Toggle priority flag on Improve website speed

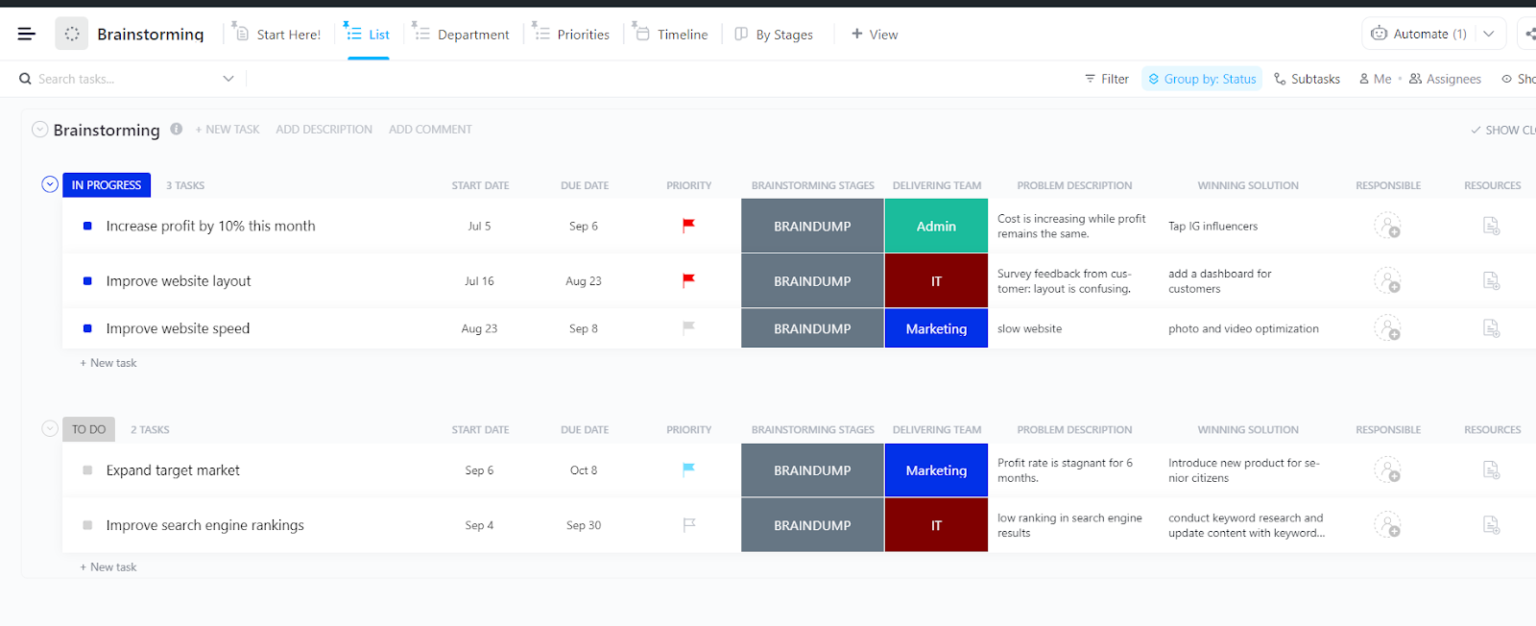tap(688, 328)
